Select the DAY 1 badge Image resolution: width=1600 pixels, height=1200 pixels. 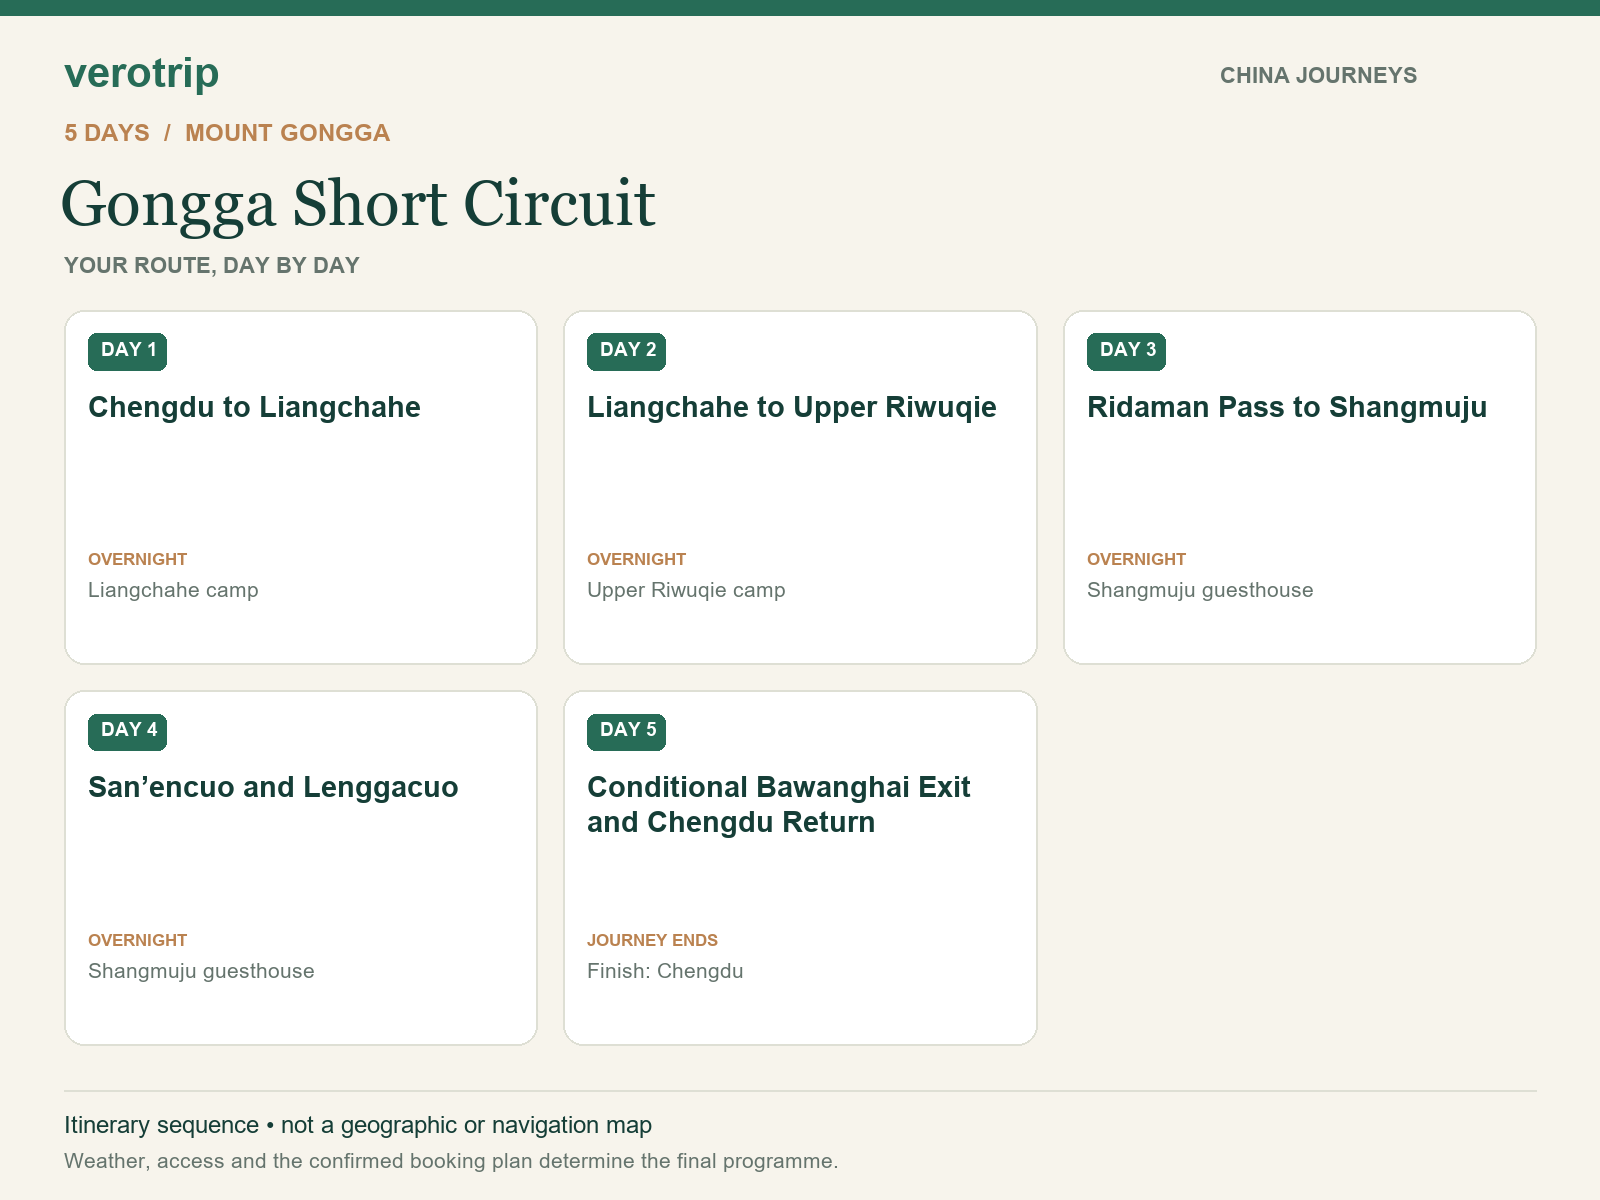pyautogui.click(x=127, y=351)
